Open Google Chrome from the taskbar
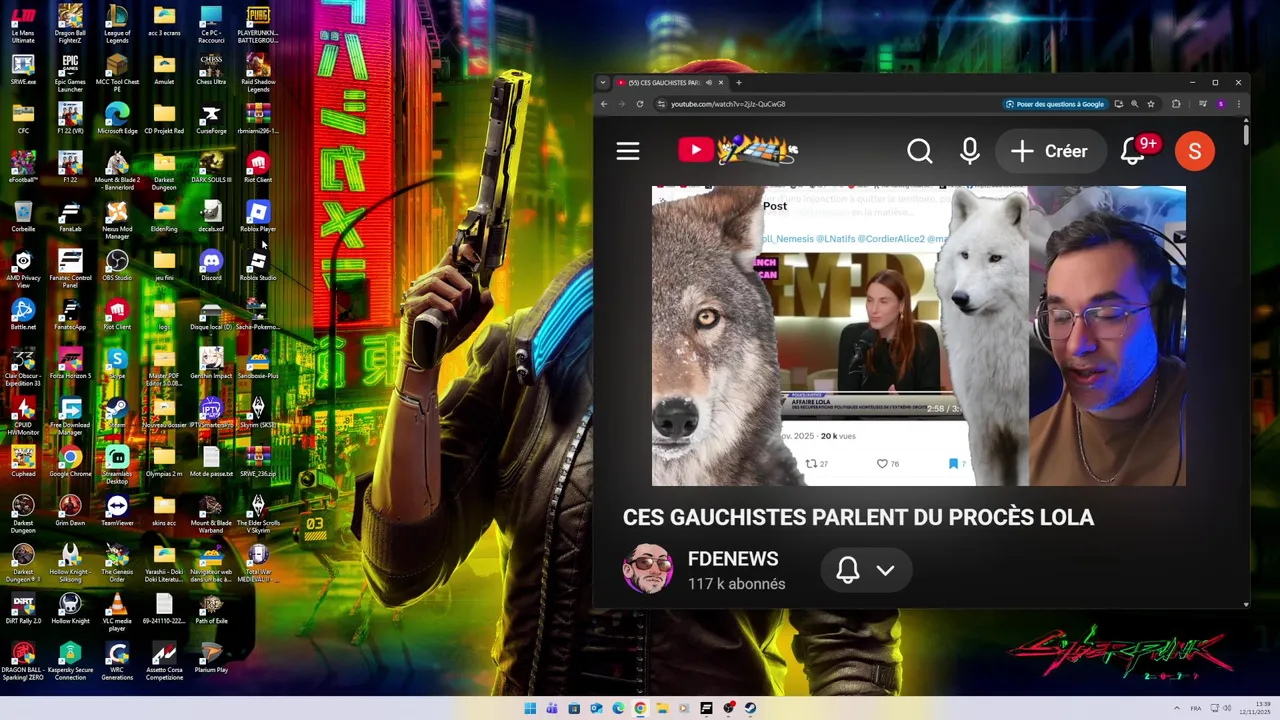Viewport: 1280px width, 720px height. pos(640,708)
